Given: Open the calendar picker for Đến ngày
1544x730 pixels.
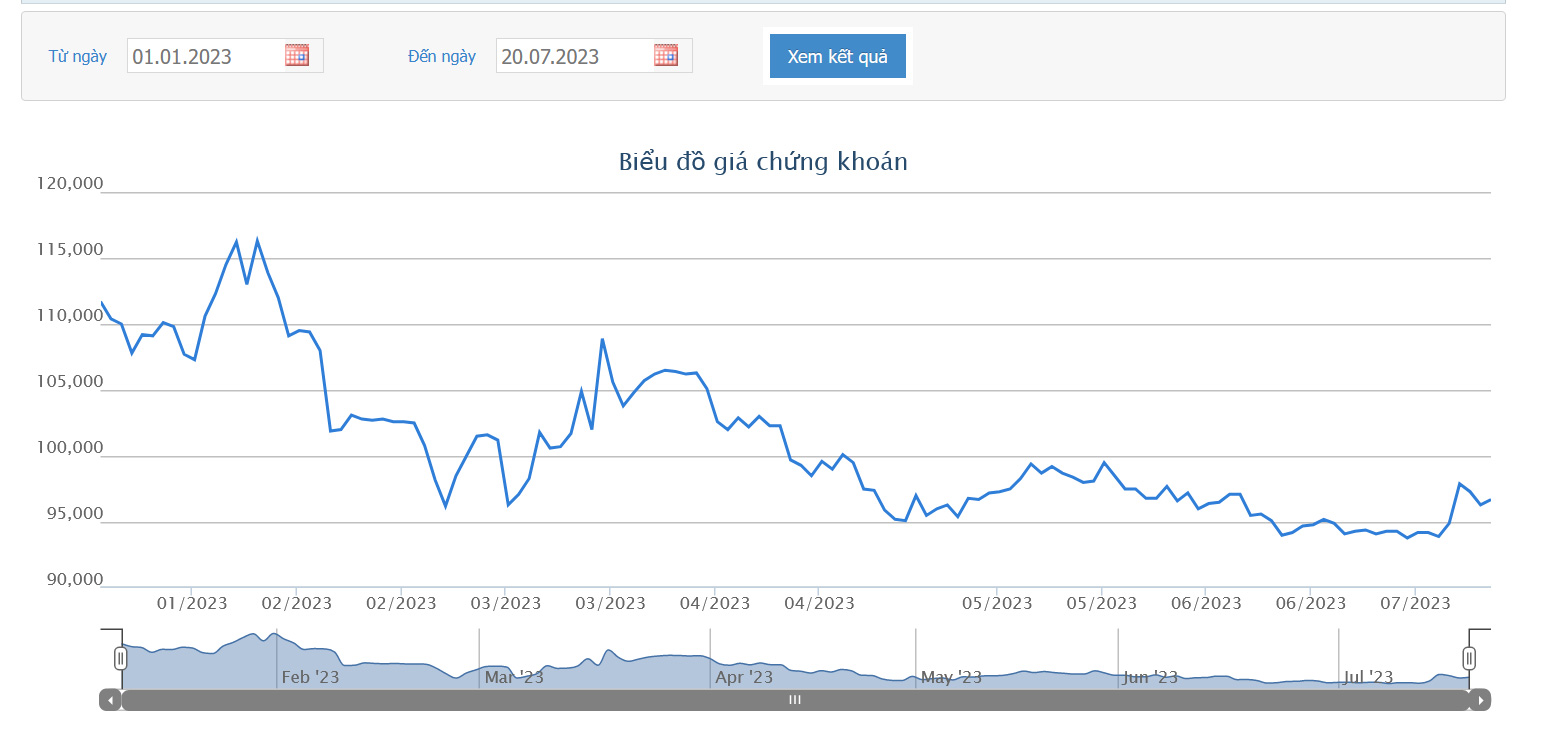Looking at the screenshot, I should 666,56.
